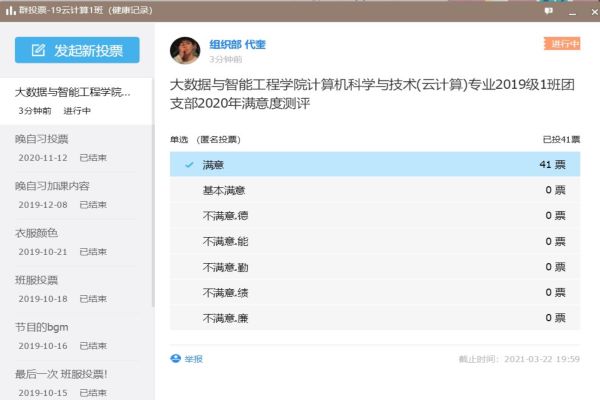
Task: Click the 发起新投票 button
Action: coord(77,50)
